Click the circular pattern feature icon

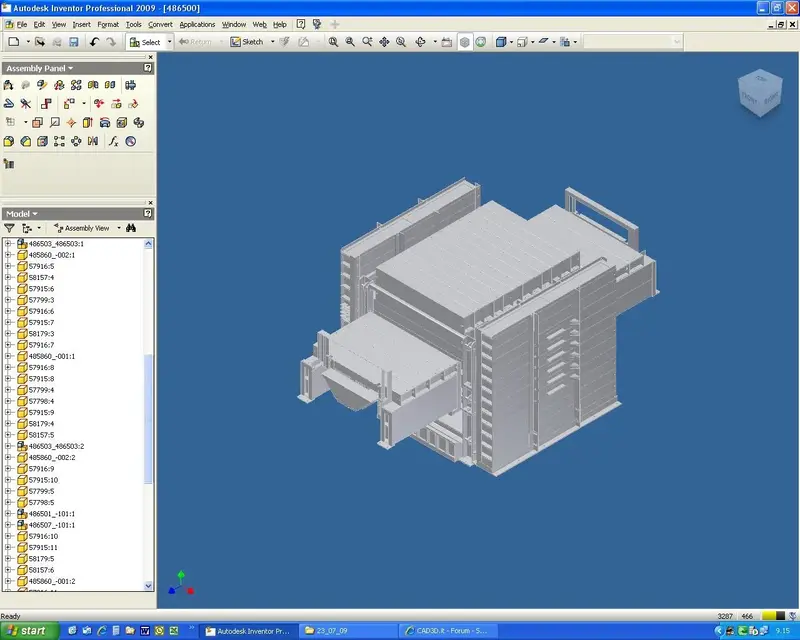click(76, 141)
